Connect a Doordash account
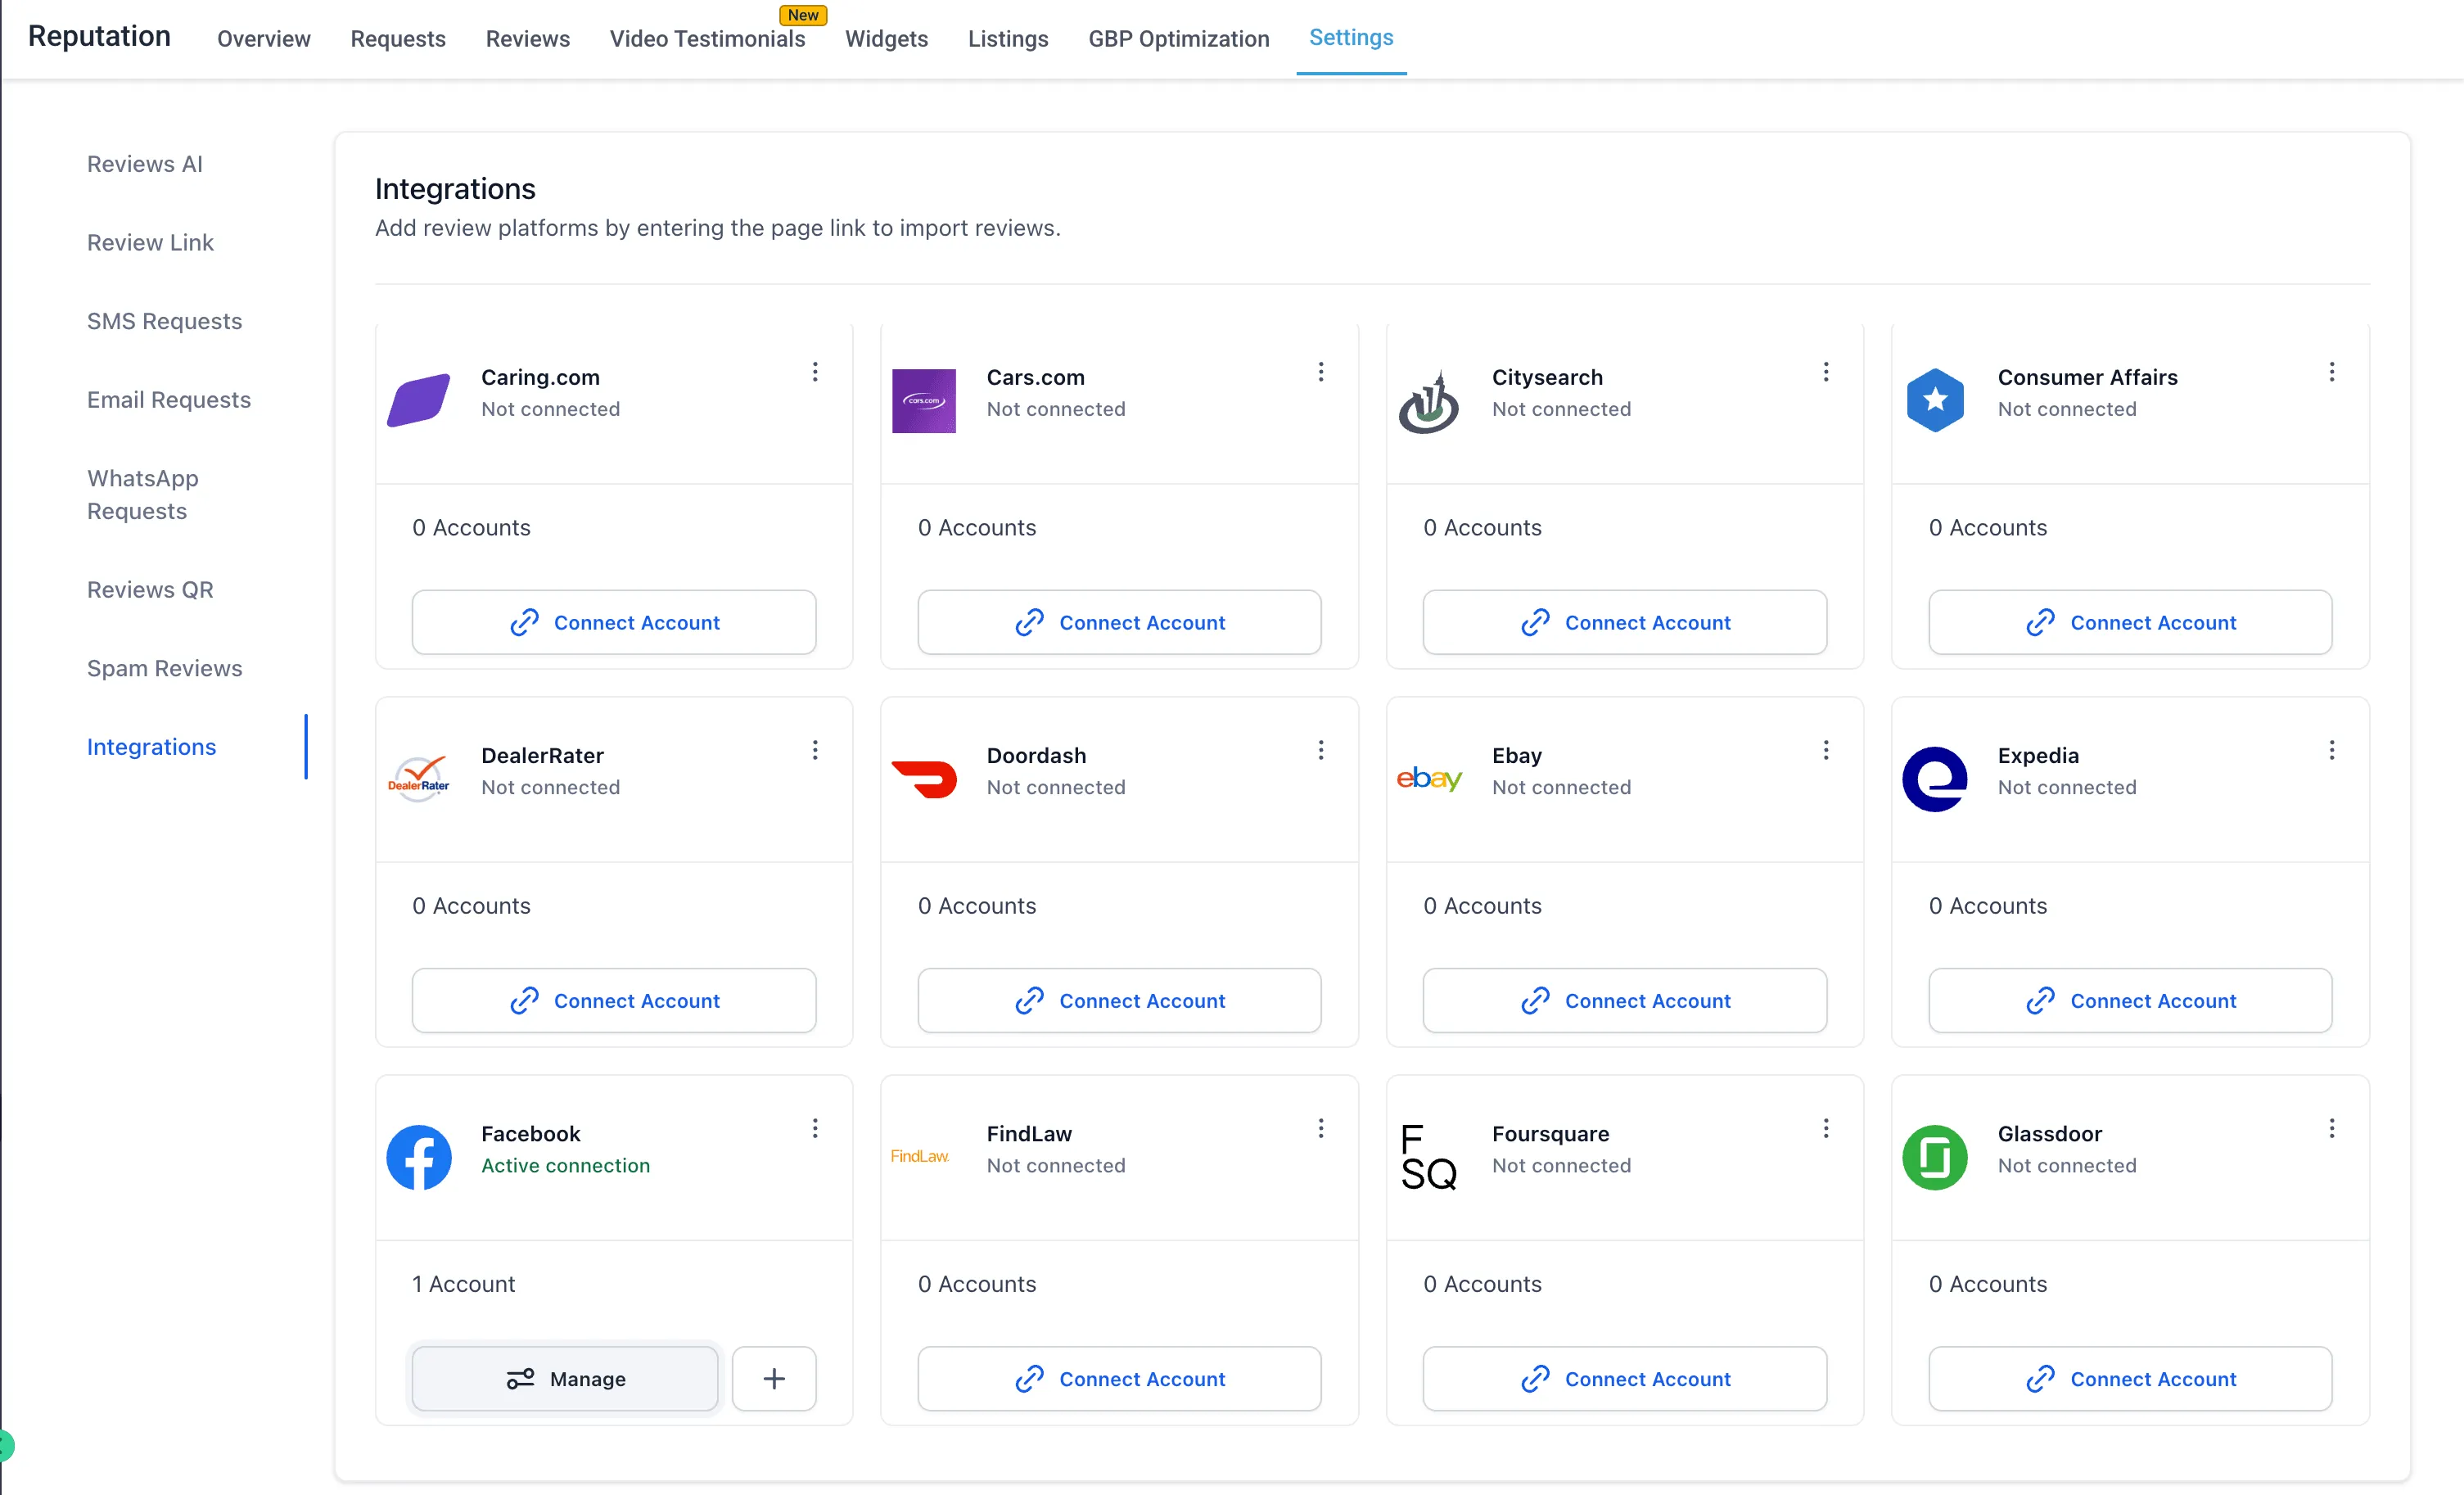This screenshot has height=1495, width=2464. click(1118, 1000)
